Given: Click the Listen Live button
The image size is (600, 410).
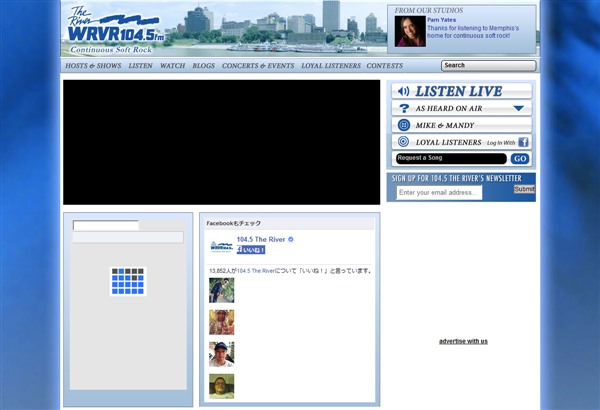Looking at the screenshot, I should (461, 91).
